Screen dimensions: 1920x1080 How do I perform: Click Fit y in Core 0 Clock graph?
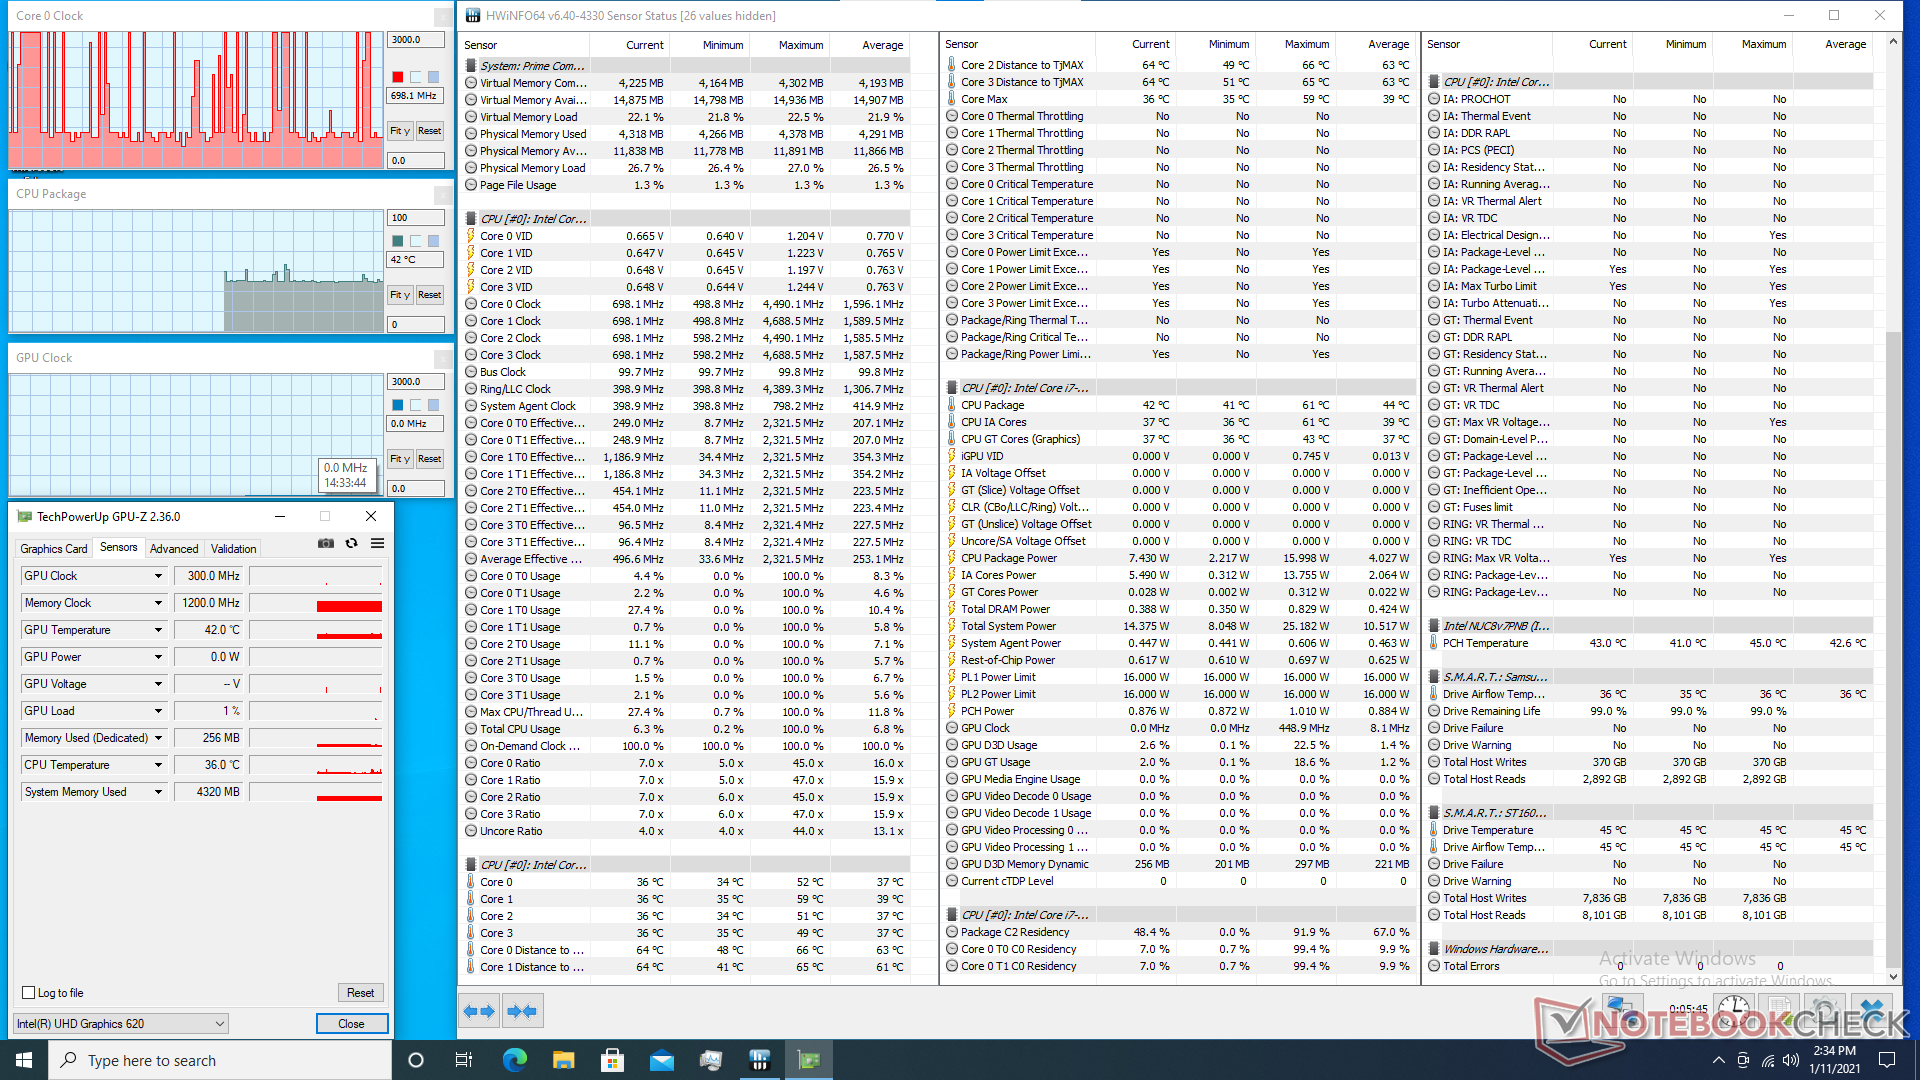point(399,131)
